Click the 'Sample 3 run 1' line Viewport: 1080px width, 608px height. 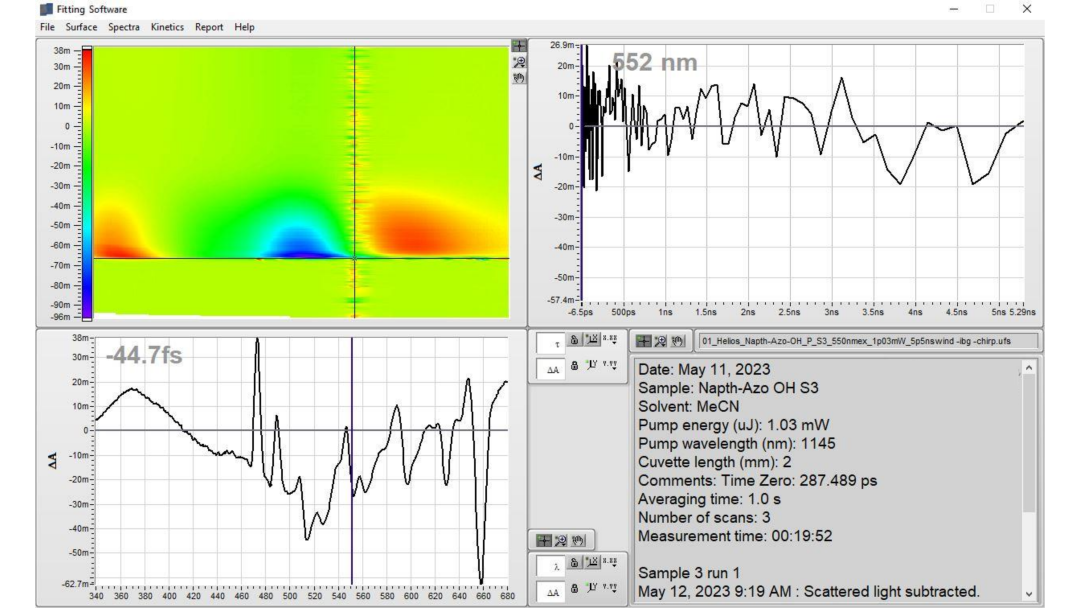click(x=689, y=574)
